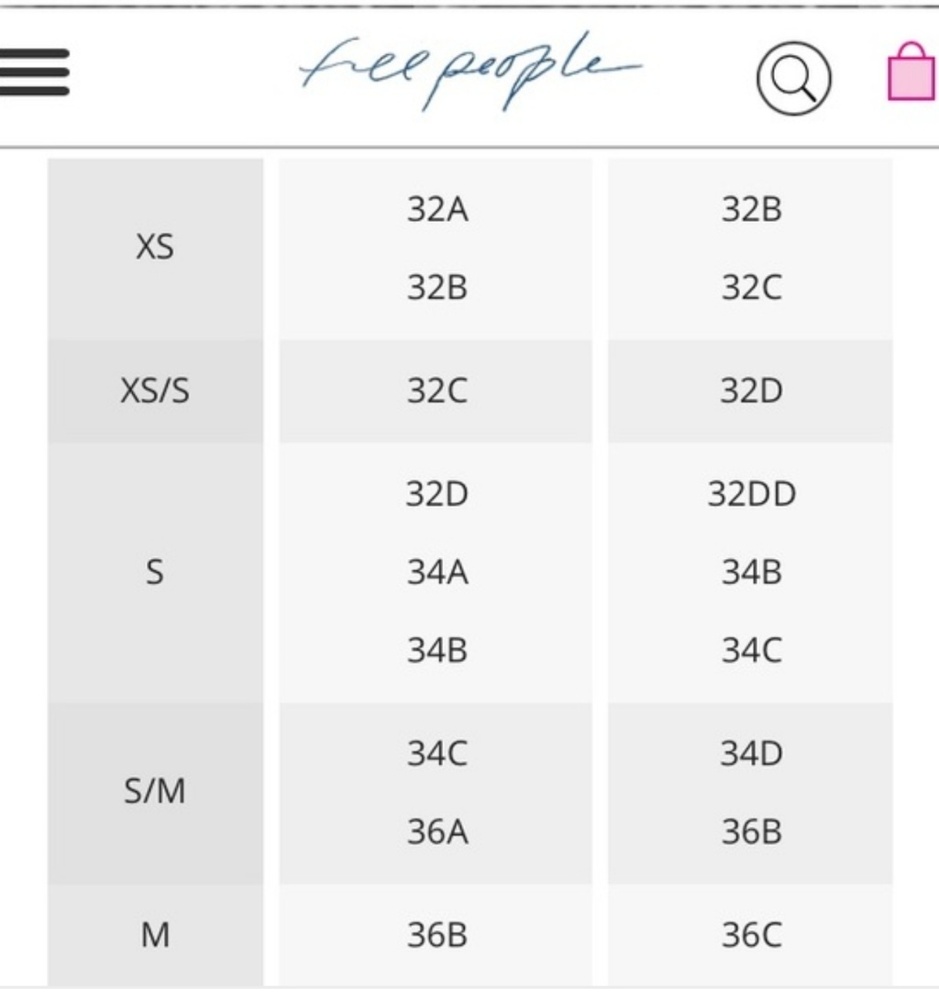Screen dimensions: 939x1000
Task: Click 34B in the right column
Action: coord(751,572)
